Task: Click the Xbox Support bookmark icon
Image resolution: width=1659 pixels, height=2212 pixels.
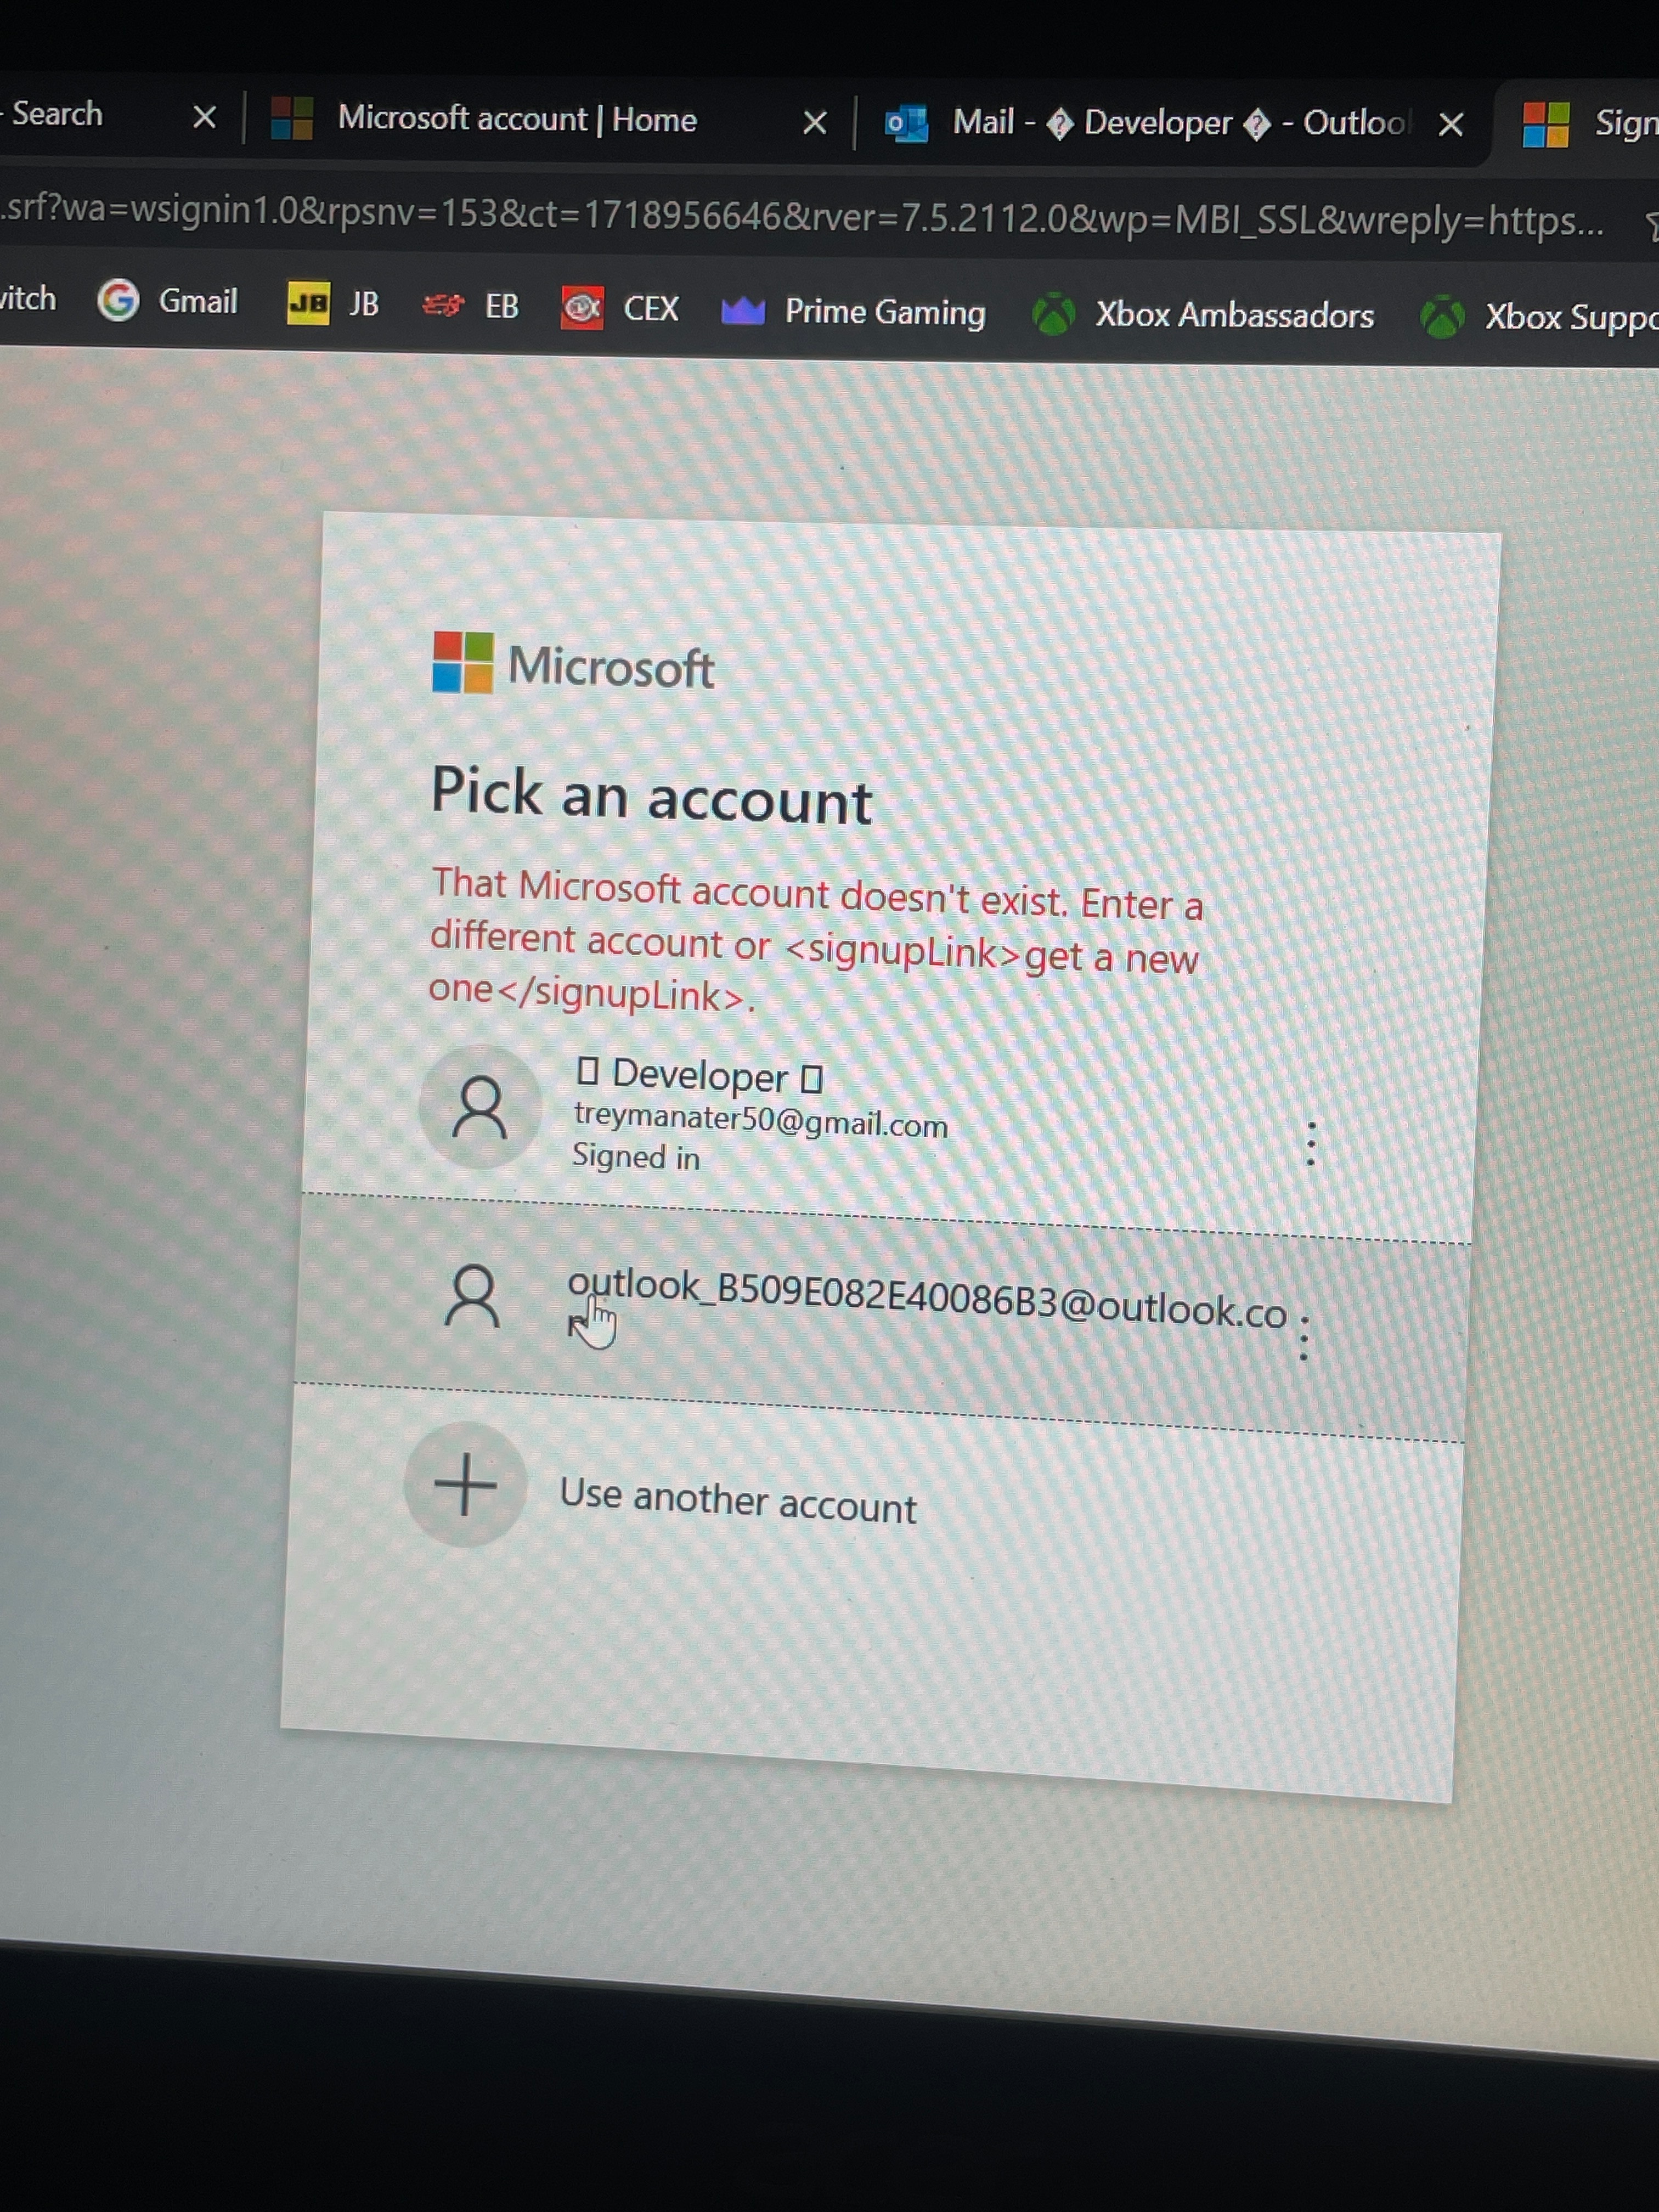Action: point(1442,317)
